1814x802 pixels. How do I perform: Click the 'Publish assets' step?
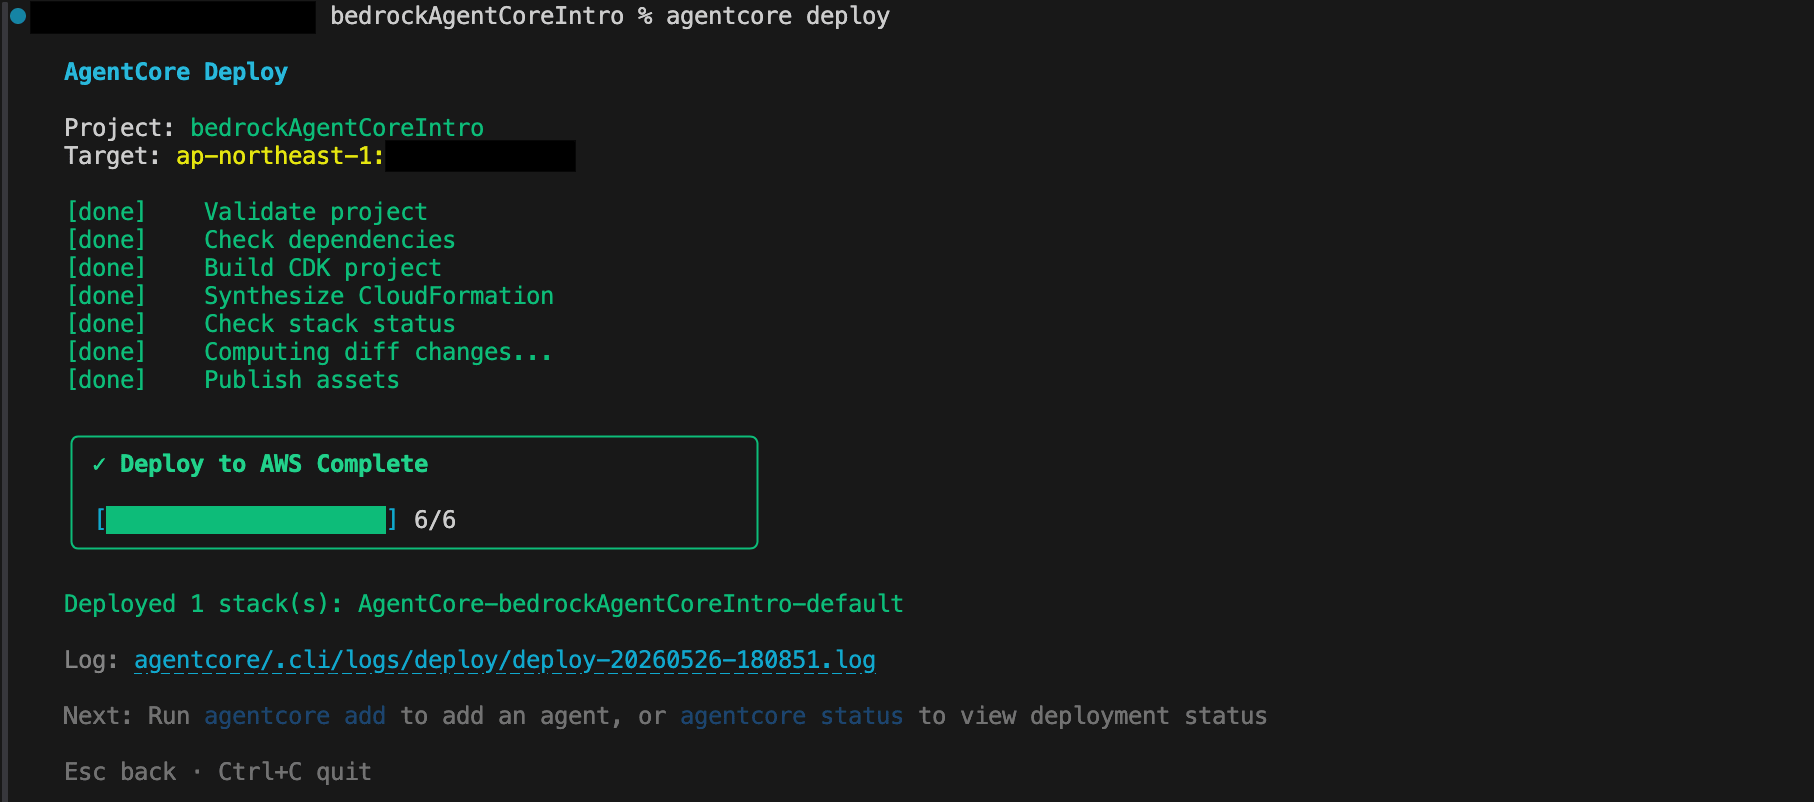[302, 380]
